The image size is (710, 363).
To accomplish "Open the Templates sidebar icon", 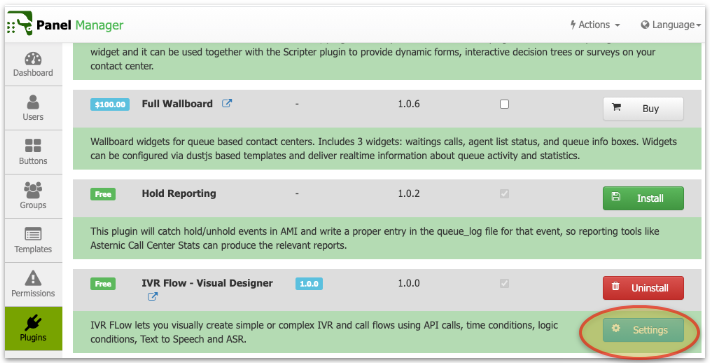I will 33,234.
